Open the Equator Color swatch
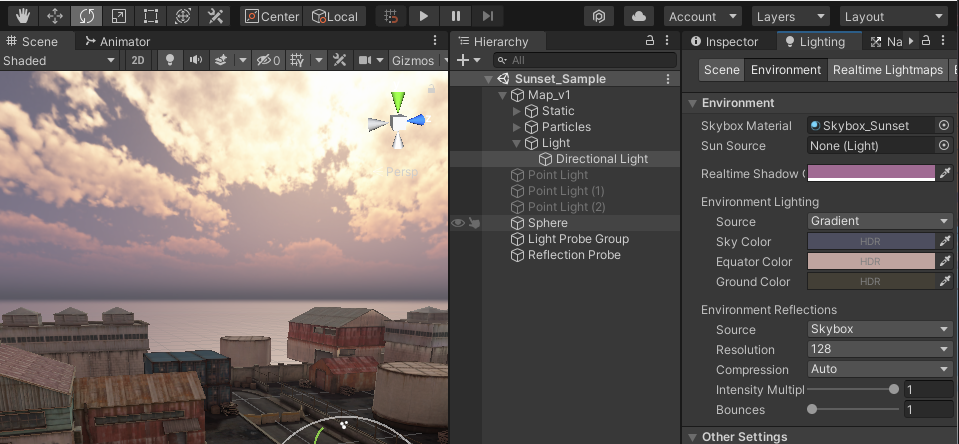 [x=871, y=261]
